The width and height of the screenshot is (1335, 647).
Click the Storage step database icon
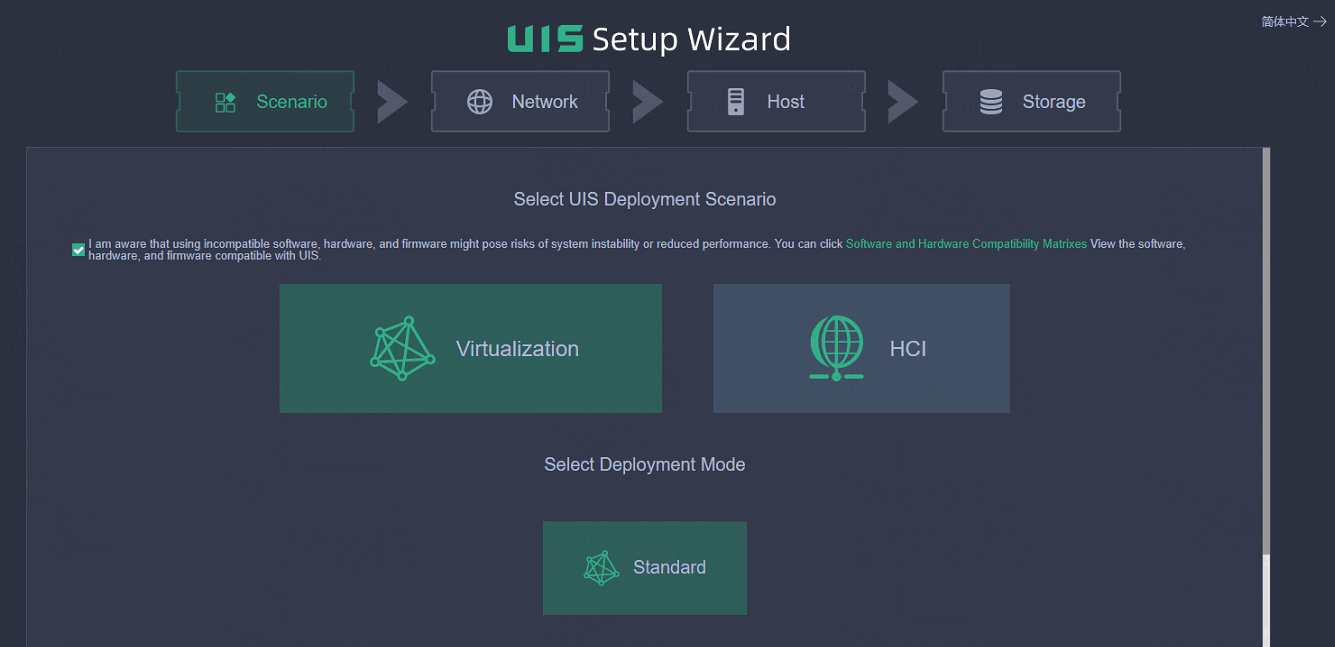coord(991,102)
